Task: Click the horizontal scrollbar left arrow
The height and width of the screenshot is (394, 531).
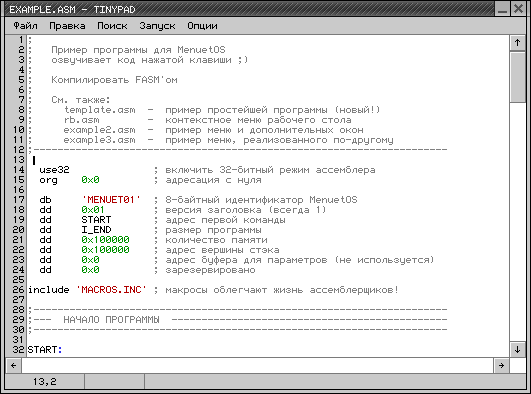Action: pyautogui.click(x=14, y=366)
